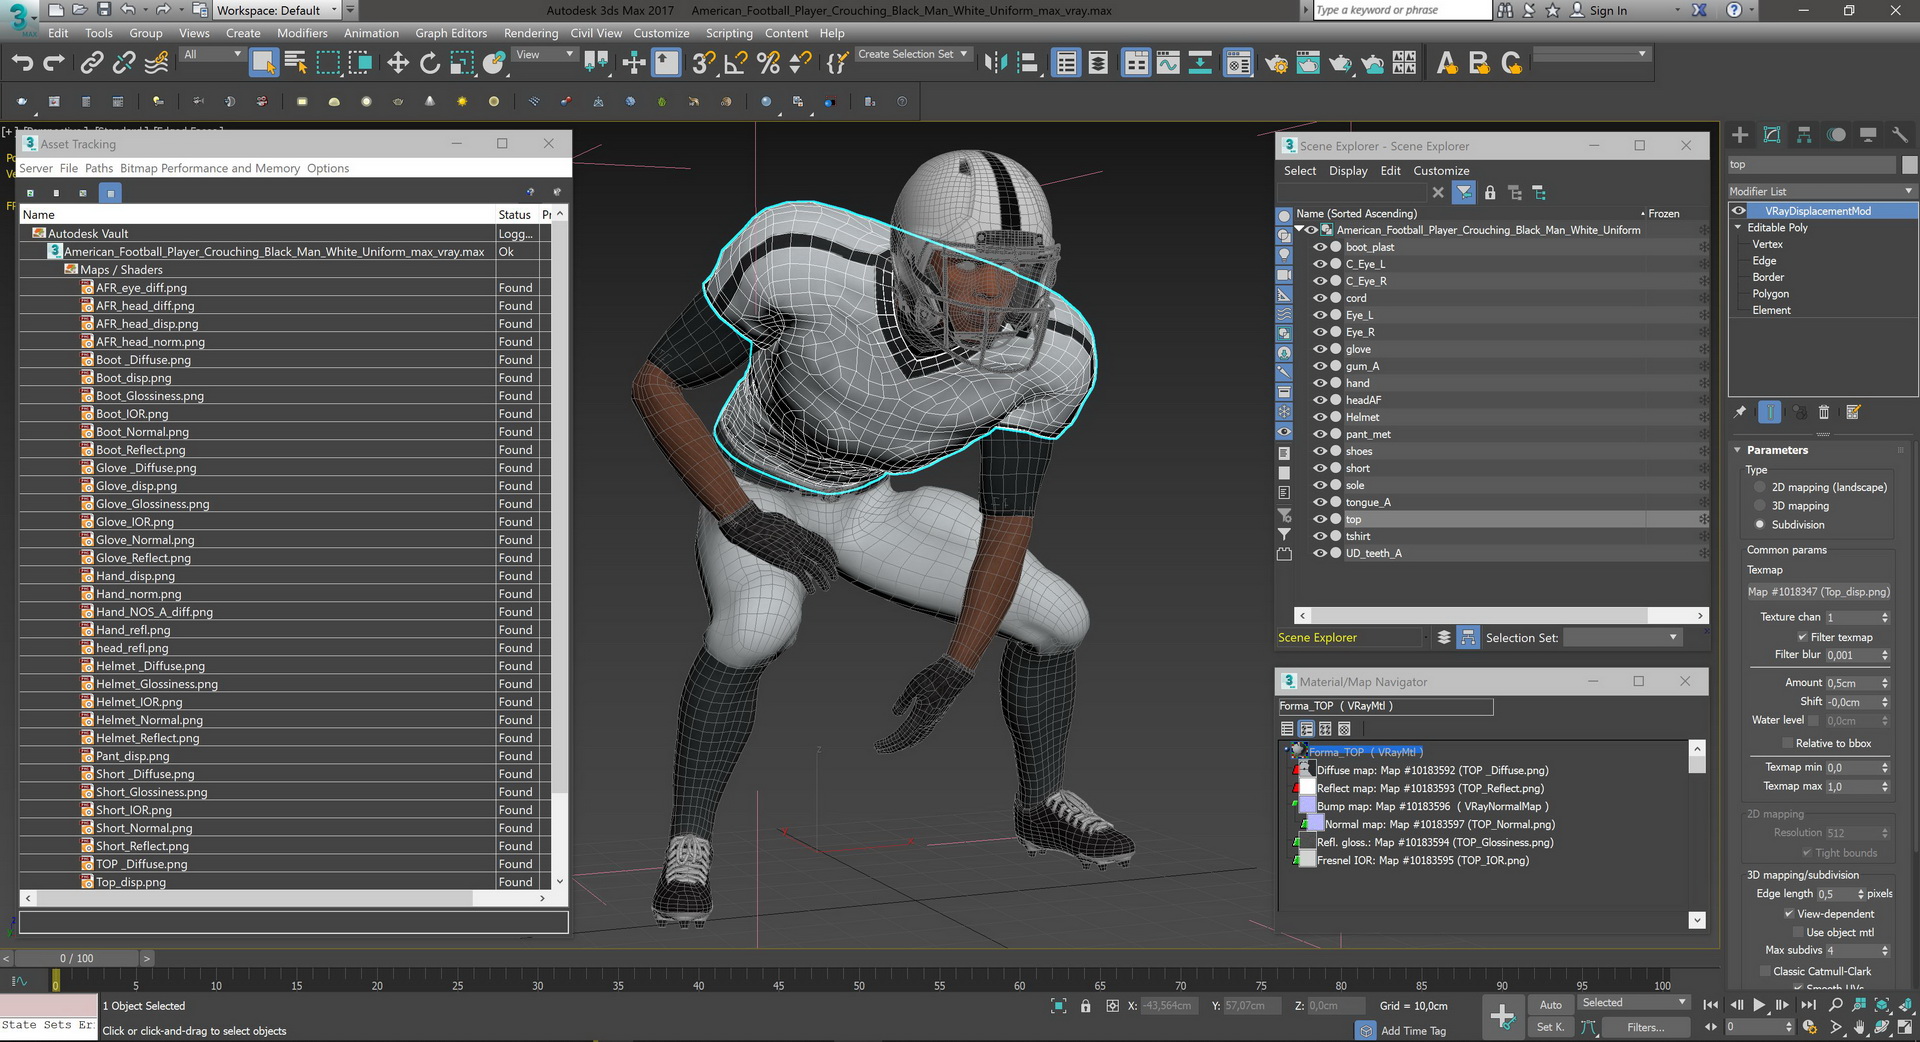Open the Selected key filter dropdown
1920x1042 pixels.
1633,1003
